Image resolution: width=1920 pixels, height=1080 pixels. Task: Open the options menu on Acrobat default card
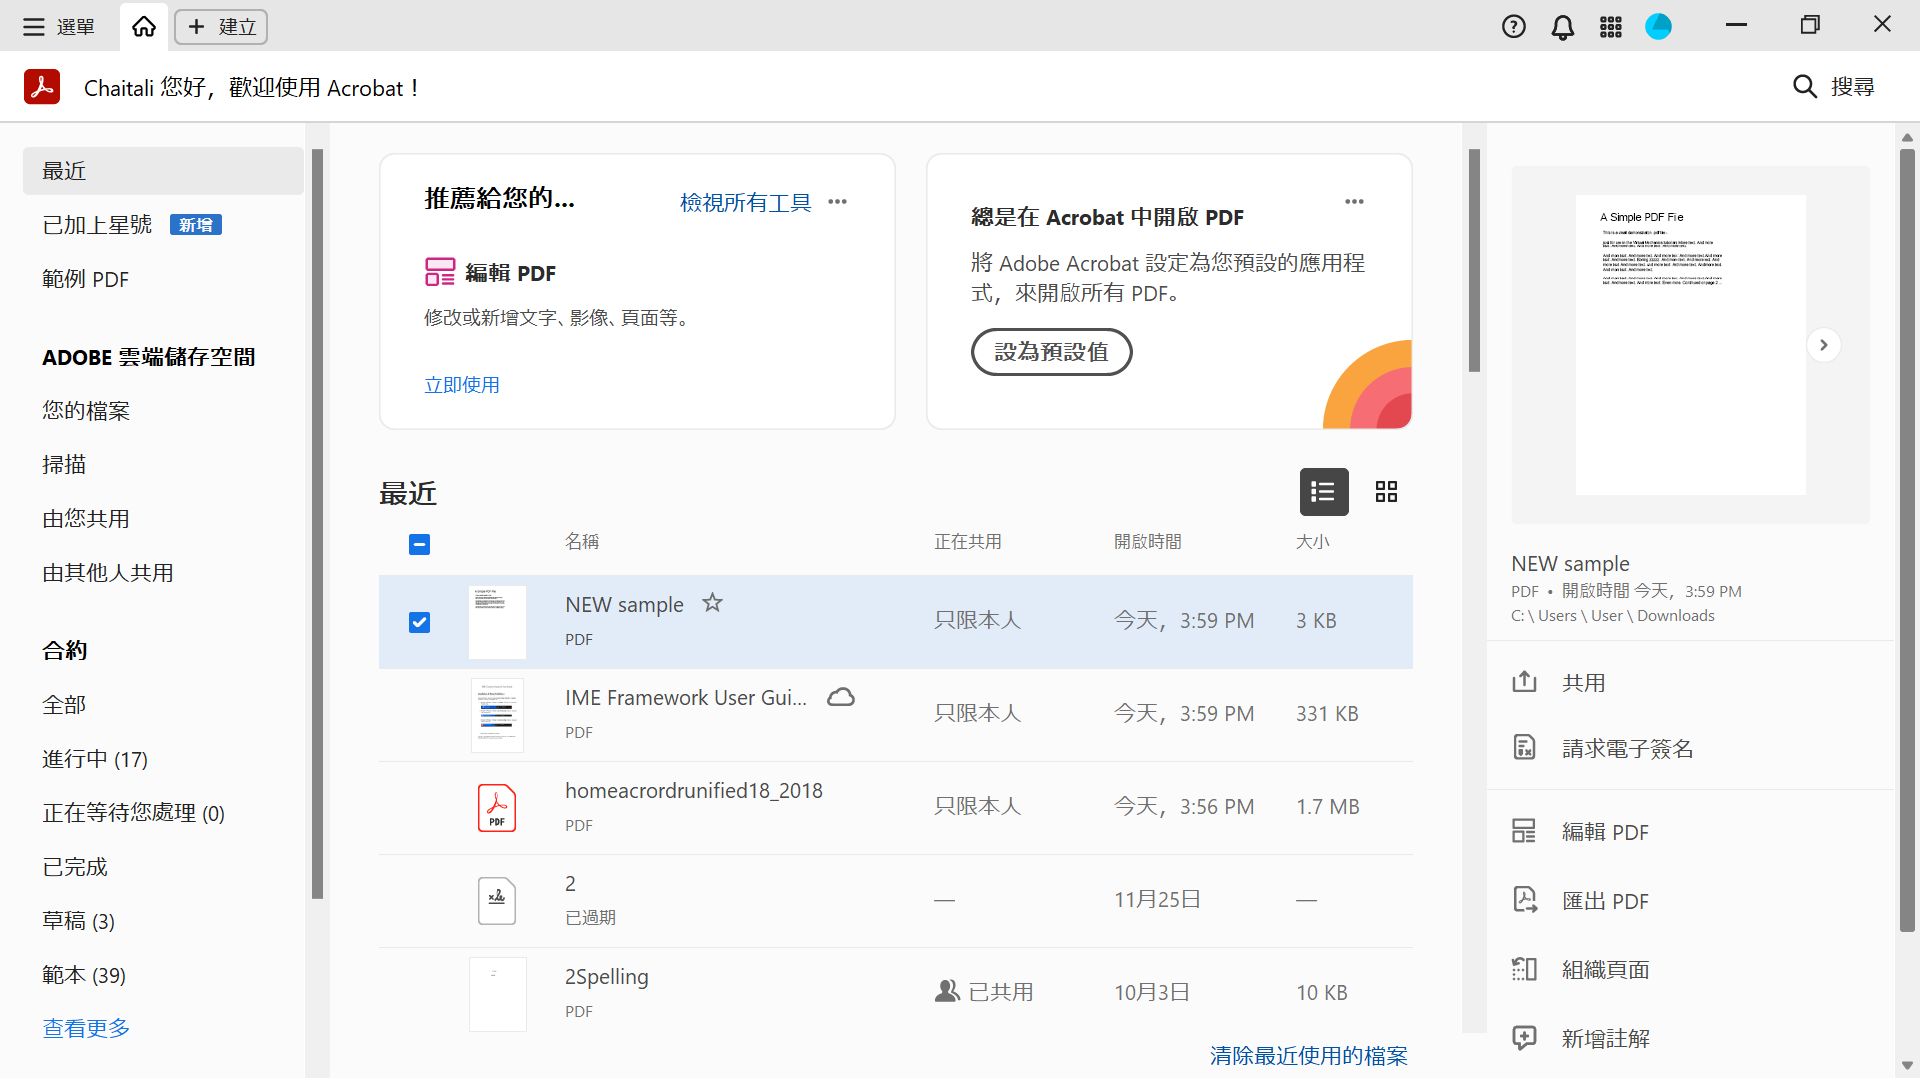[x=1355, y=201]
